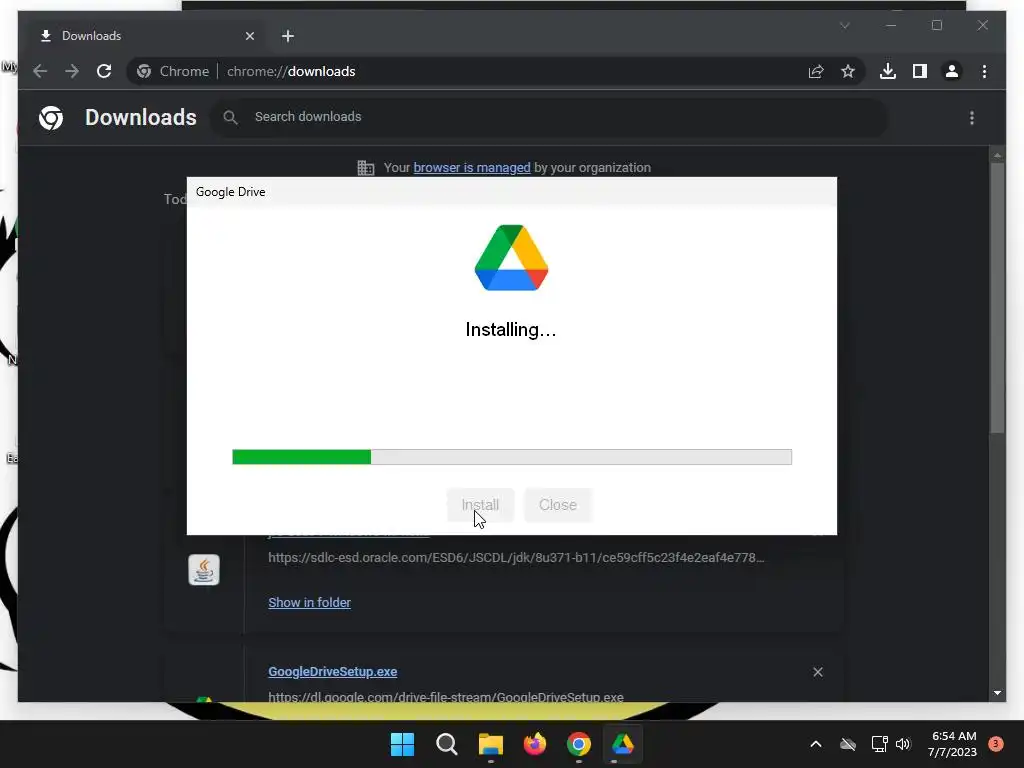Open the network tray icon
Viewport: 1024px width, 768px height.
880,744
